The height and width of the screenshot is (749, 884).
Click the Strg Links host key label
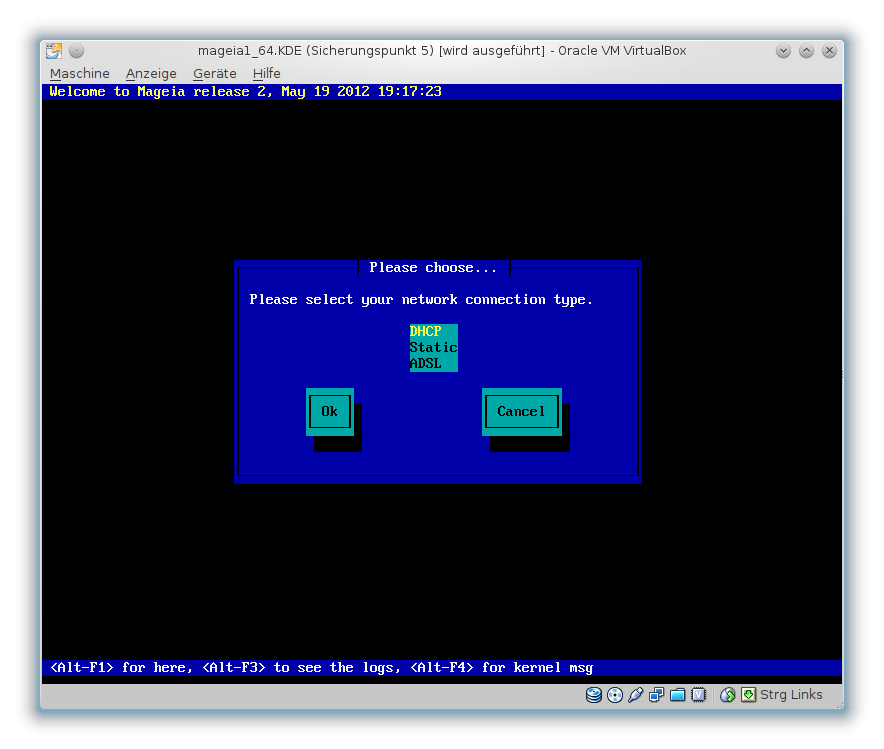tap(791, 695)
